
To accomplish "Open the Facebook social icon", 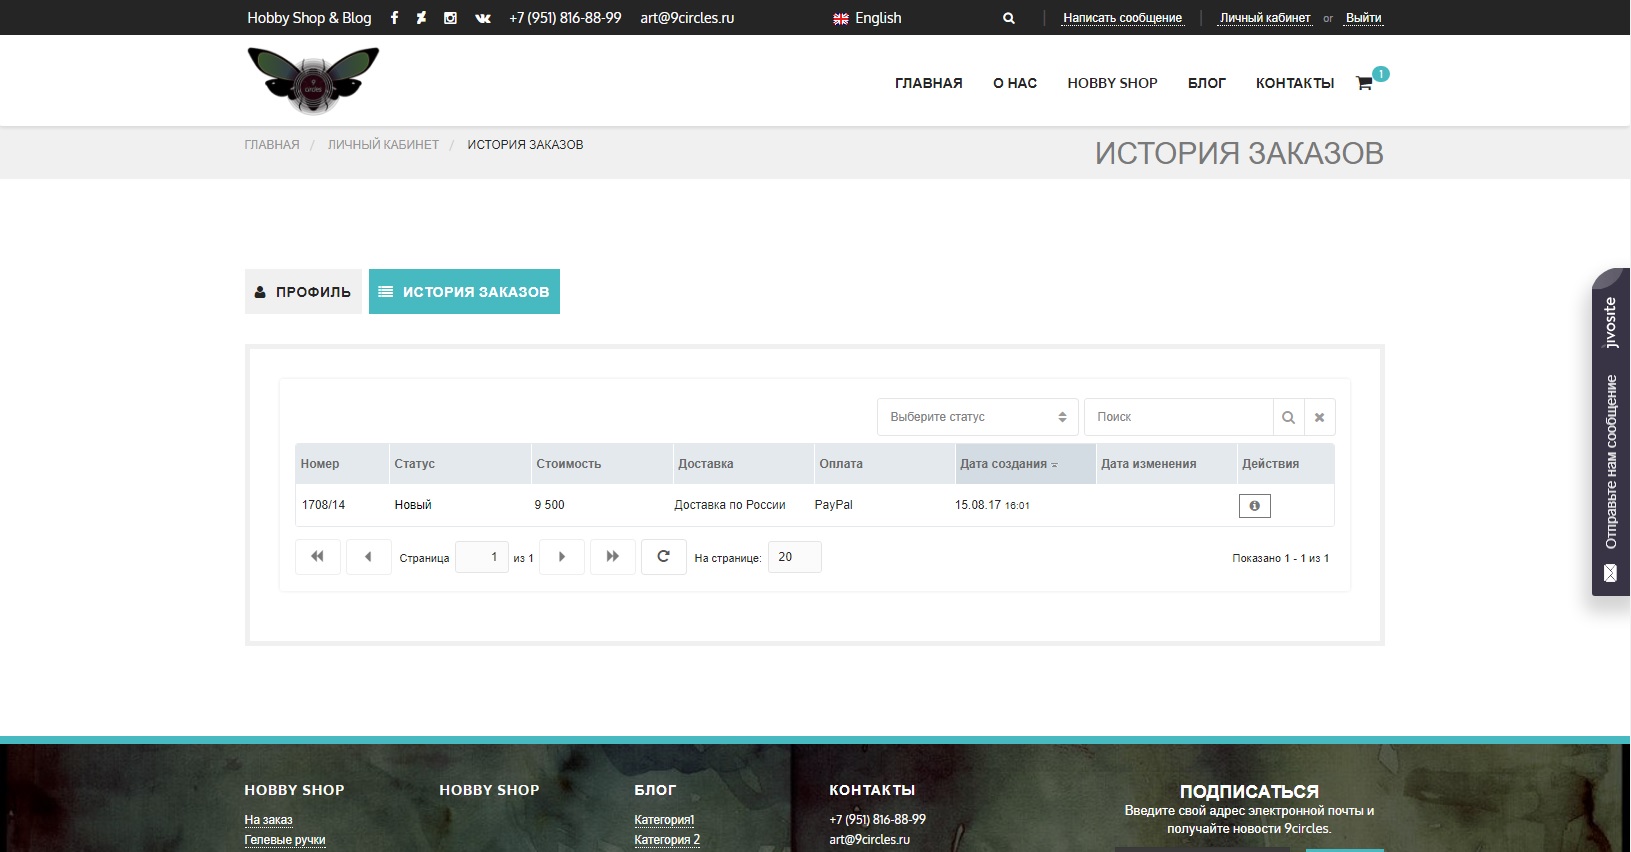I will pos(394,18).
